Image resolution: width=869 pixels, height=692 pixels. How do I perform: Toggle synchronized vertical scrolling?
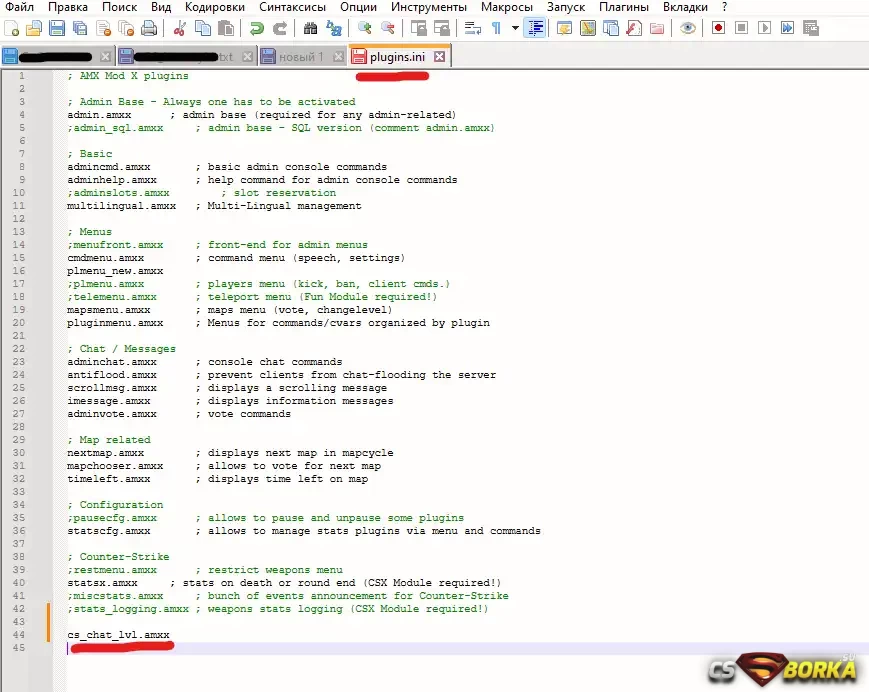pos(418,28)
